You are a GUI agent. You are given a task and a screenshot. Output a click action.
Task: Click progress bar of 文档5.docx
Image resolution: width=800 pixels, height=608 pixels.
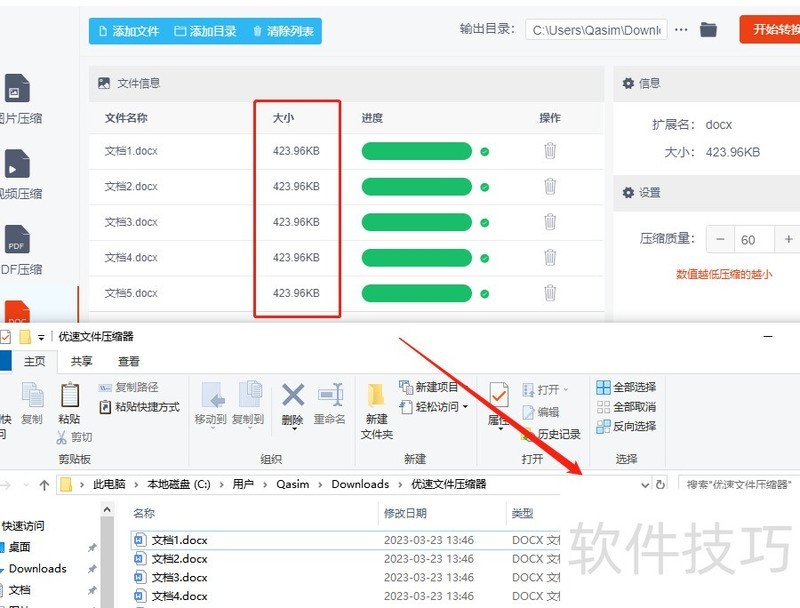point(416,293)
